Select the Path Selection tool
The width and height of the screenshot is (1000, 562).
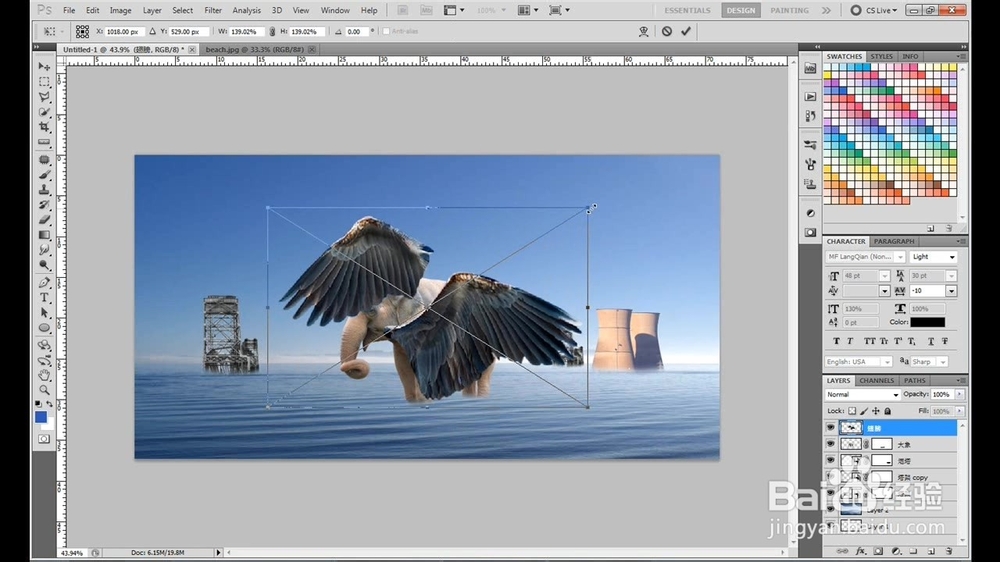(x=44, y=313)
